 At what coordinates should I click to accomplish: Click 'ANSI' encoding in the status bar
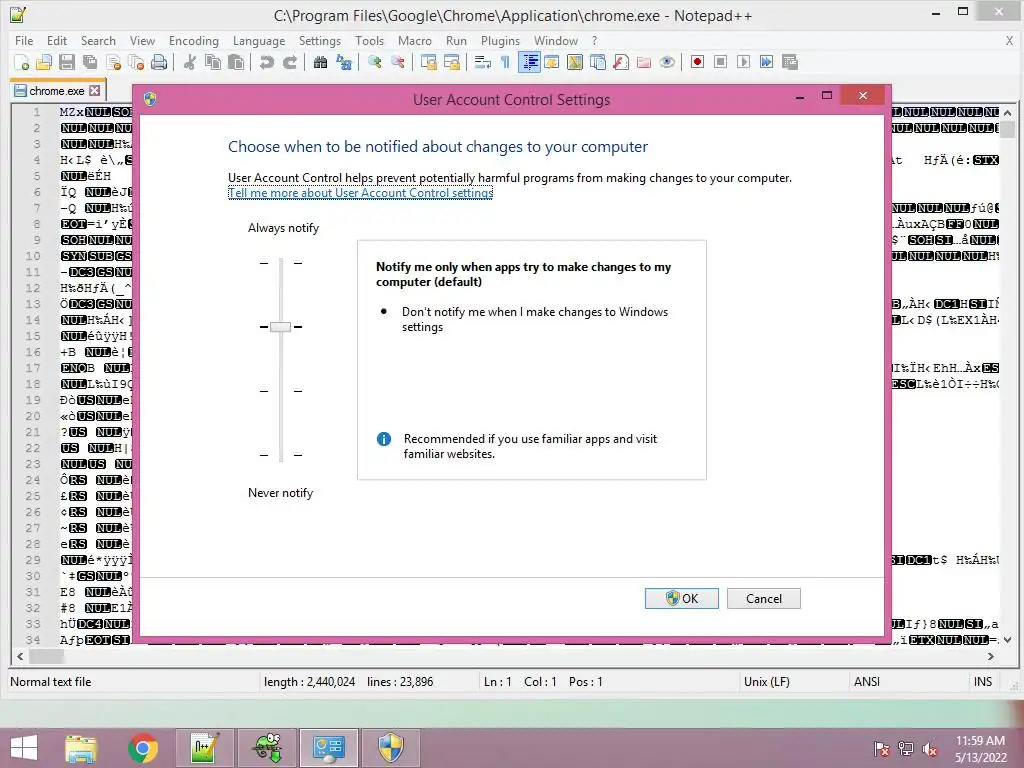[867, 682]
